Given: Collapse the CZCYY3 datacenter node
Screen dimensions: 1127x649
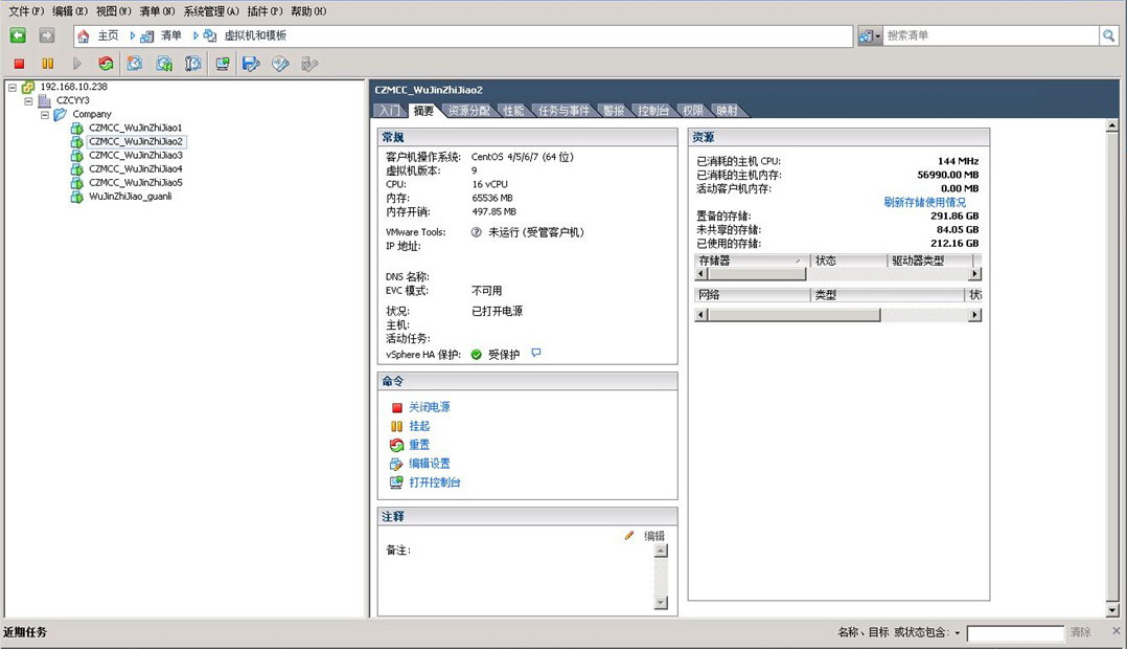Looking at the screenshot, I should coord(29,101).
